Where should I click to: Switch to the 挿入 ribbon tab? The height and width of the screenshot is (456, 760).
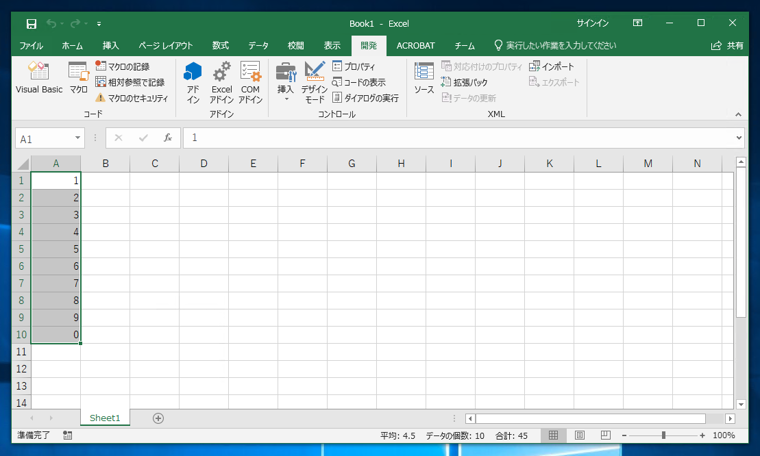point(111,46)
